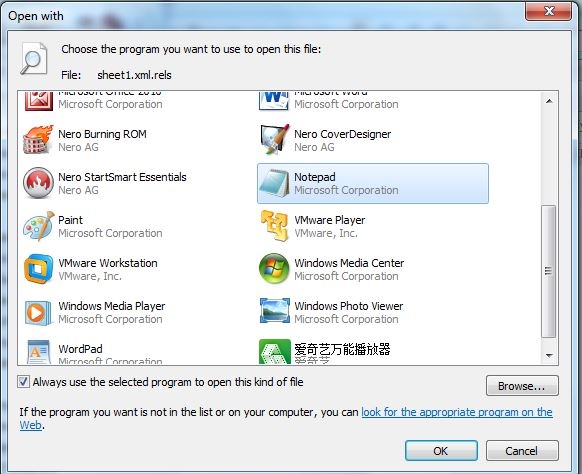Select the Windows Media Player icon
This screenshot has width=582, height=474.
pyautogui.click(x=38, y=313)
